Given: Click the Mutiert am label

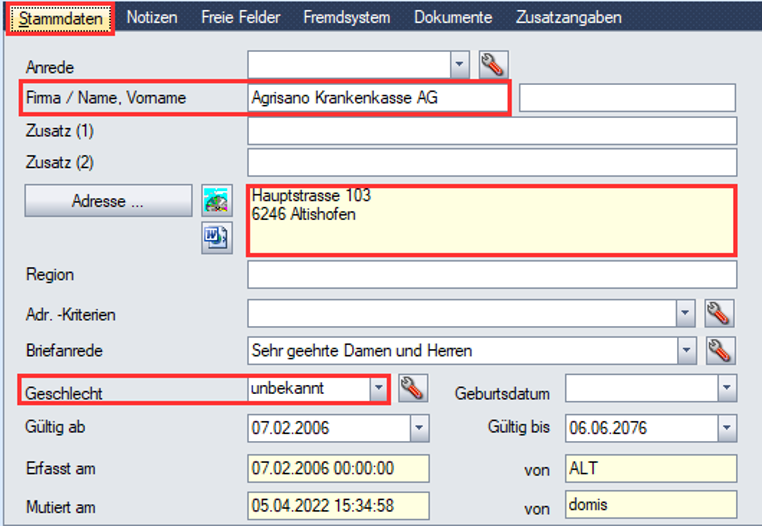Looking at the screenshot, I should (x=61, y=507).
